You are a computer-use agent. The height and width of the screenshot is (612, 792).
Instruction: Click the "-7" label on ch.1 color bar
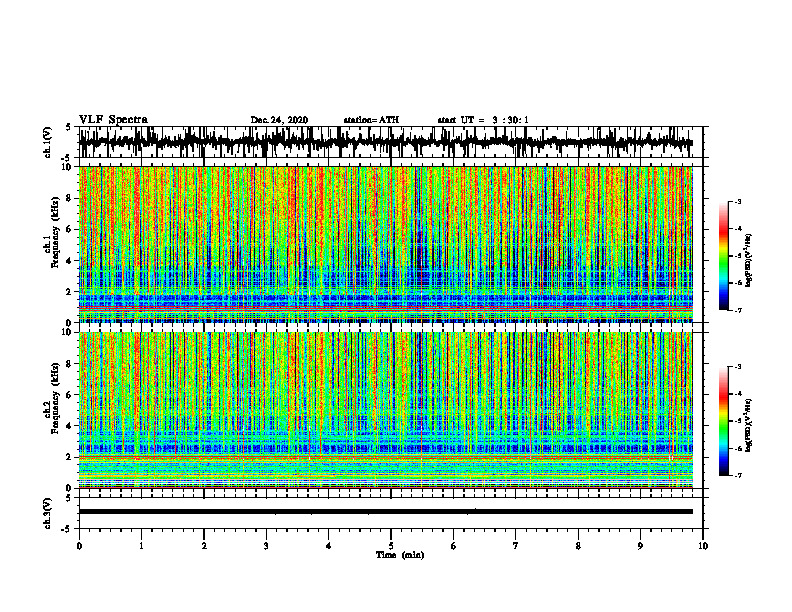click(737, 311)
